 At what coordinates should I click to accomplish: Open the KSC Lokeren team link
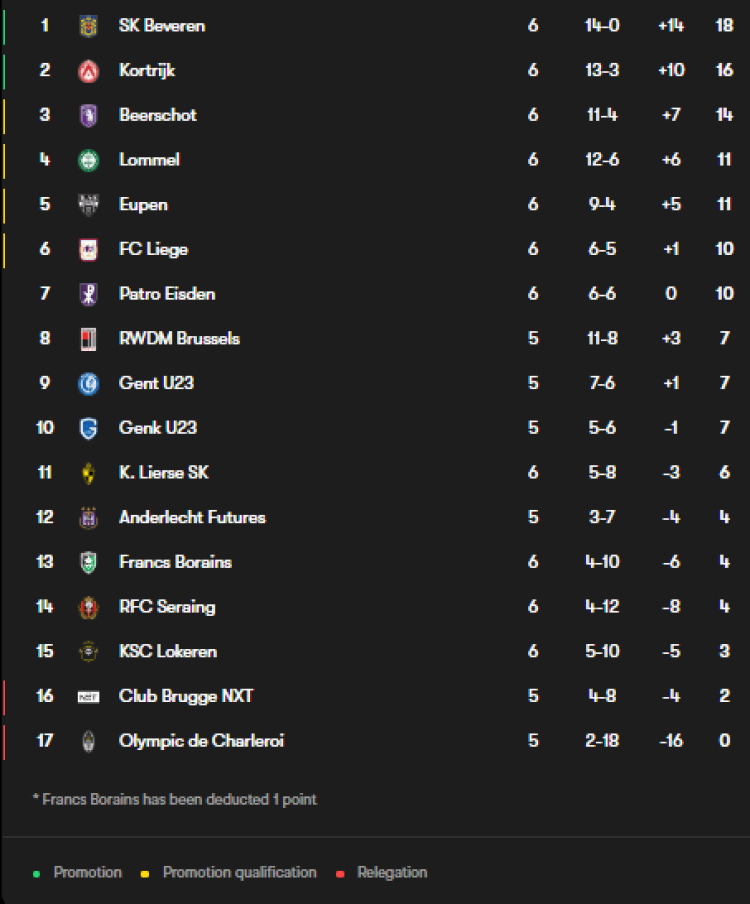(168, 651)
